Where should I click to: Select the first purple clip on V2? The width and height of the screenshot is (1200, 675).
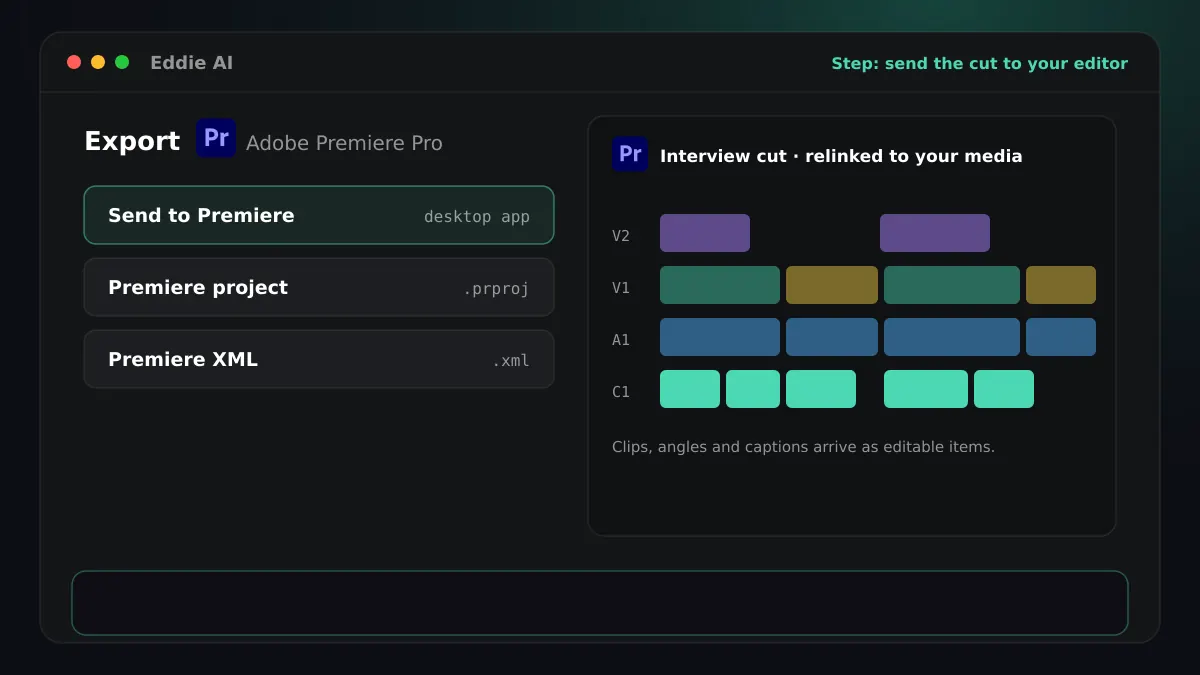(705, 233)
